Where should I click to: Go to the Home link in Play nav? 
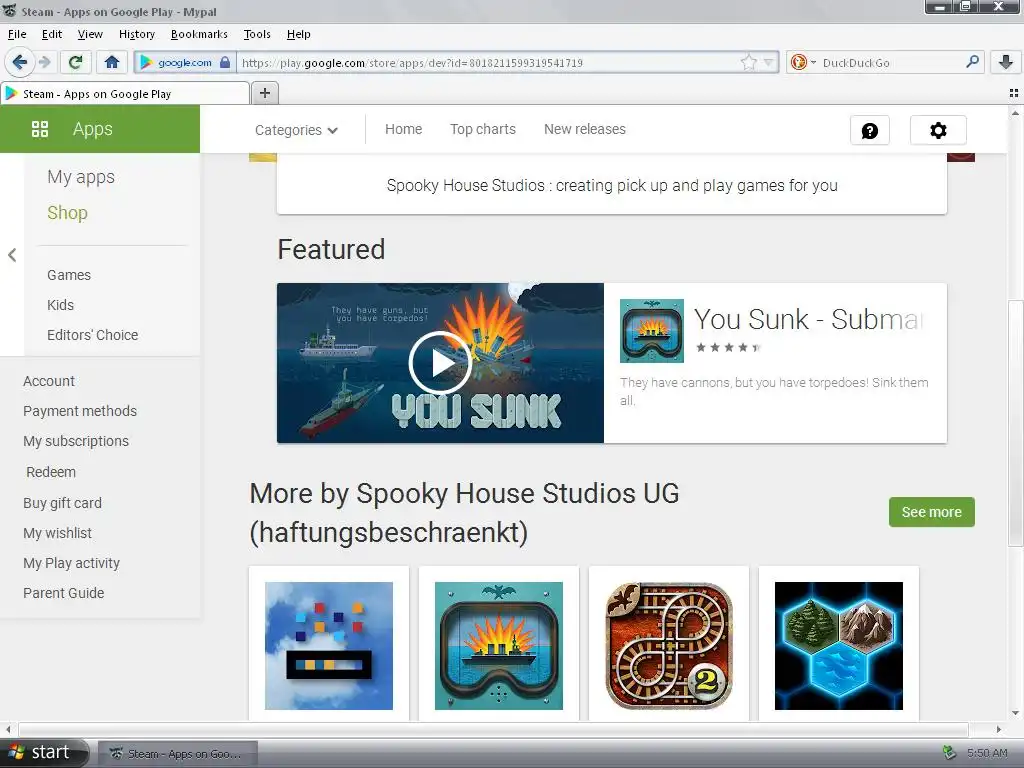click(403, 129)
